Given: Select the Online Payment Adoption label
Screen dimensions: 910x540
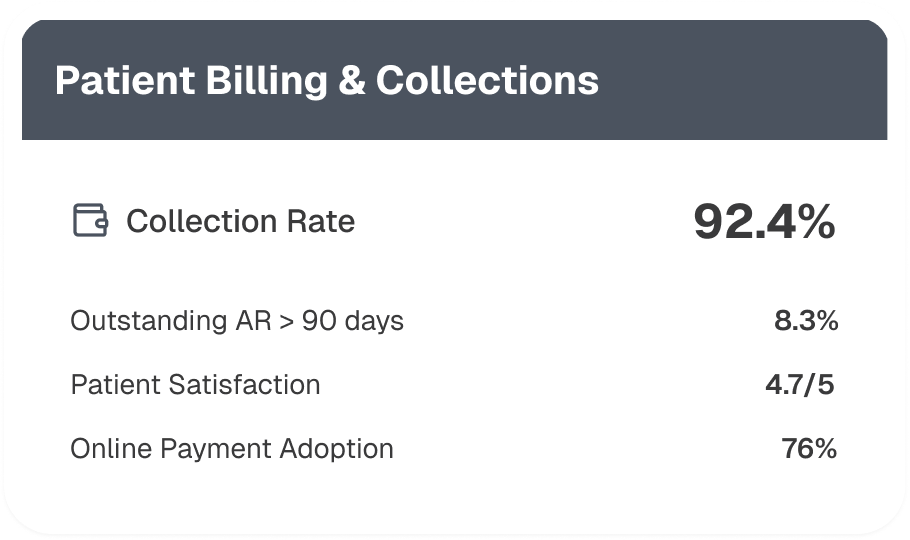Looking at the screenshot, I should (x=231, y=448).
